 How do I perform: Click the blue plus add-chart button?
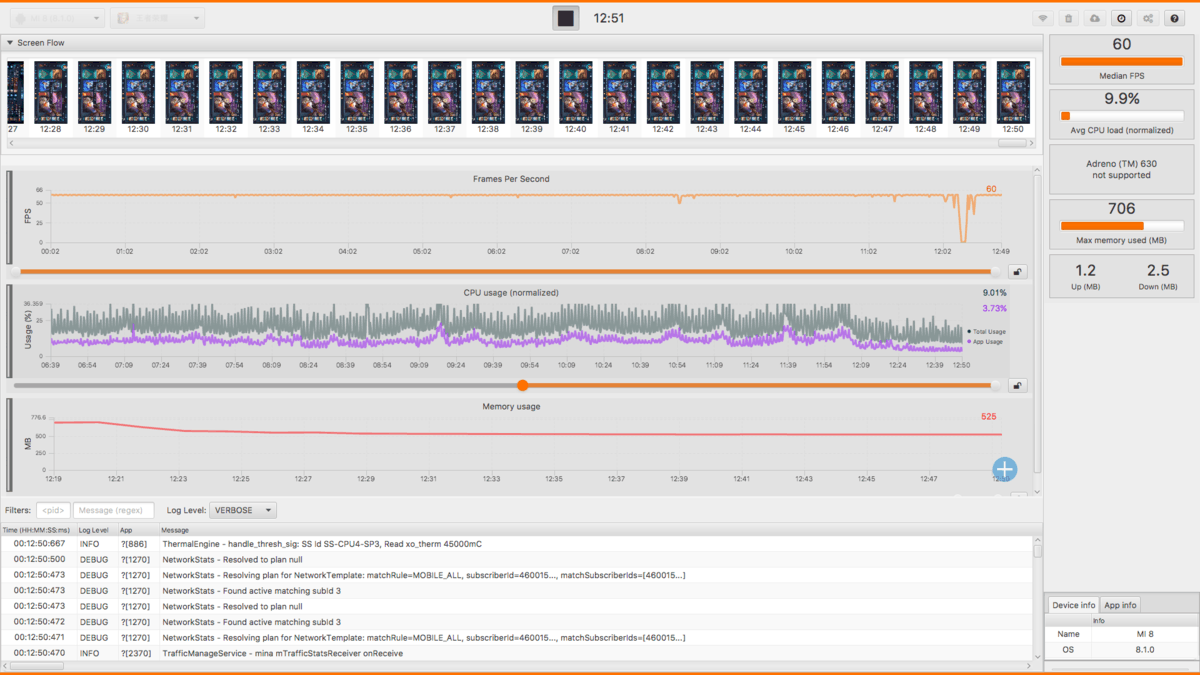(1004, 469)
